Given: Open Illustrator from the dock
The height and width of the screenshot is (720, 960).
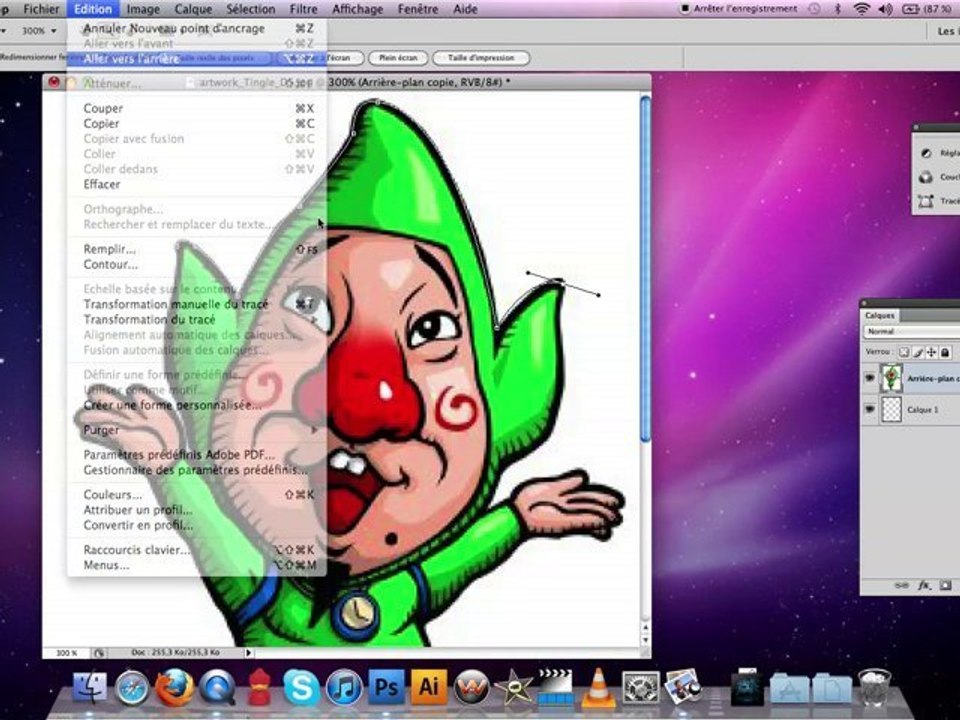Looking at the screenshot, I should pyautogui.click(x=429, y=687).
